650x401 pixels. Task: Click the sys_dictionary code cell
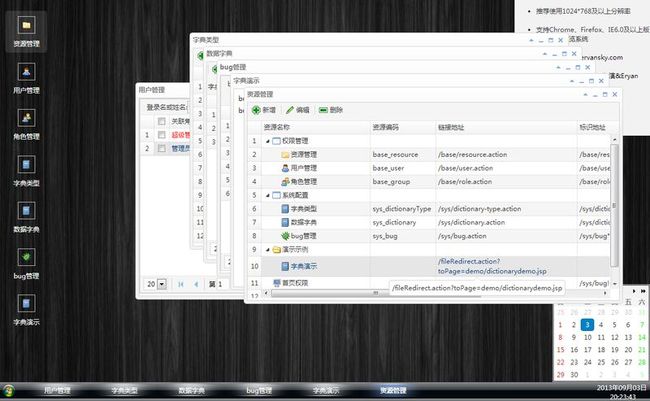pos(403,222)
